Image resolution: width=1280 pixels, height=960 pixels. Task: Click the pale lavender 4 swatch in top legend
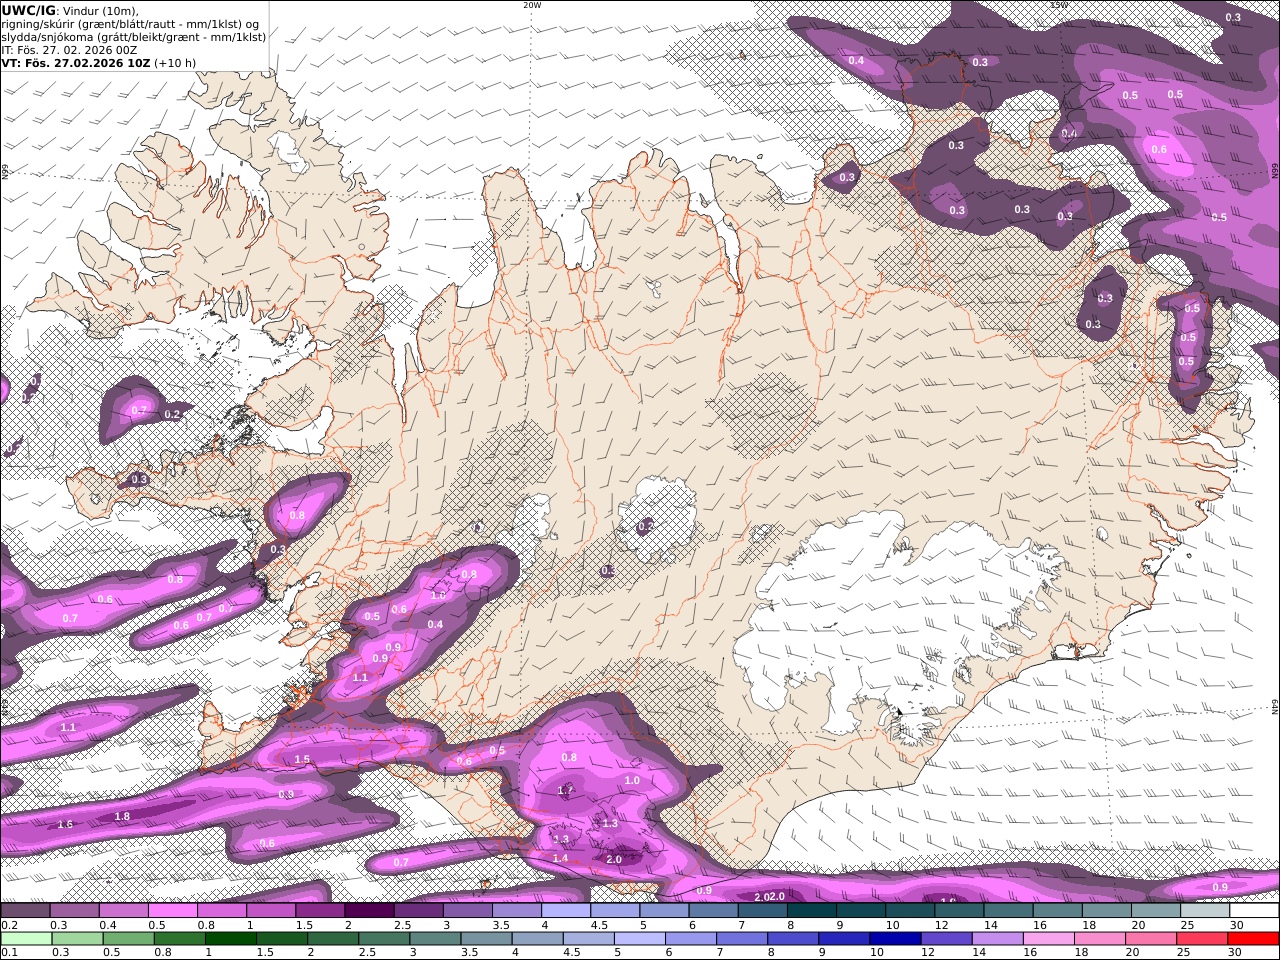(x=566, y=911)
